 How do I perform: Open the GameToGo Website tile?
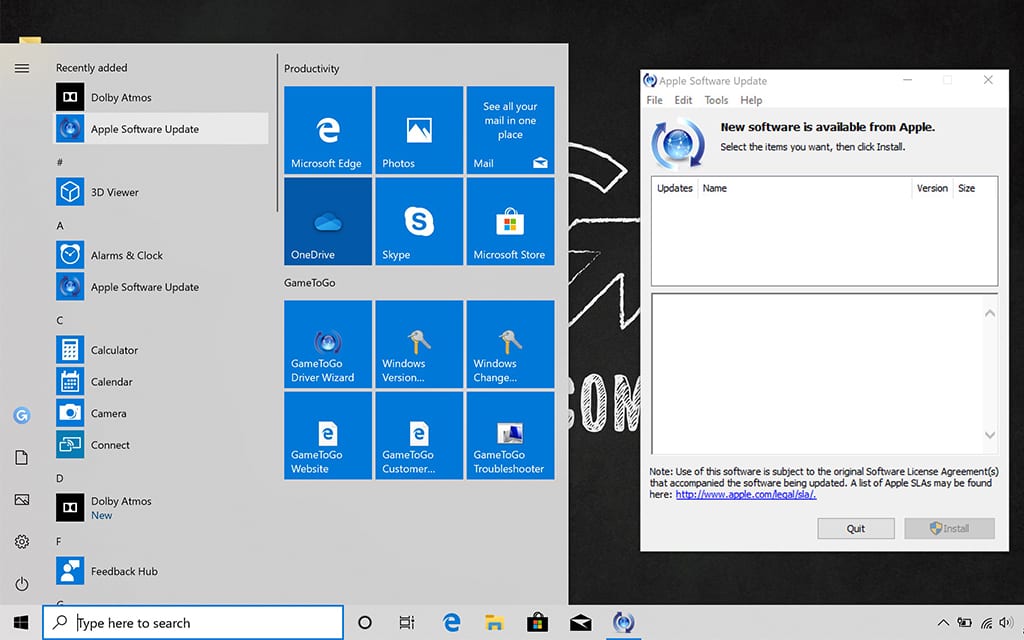[x=328, y=436]
